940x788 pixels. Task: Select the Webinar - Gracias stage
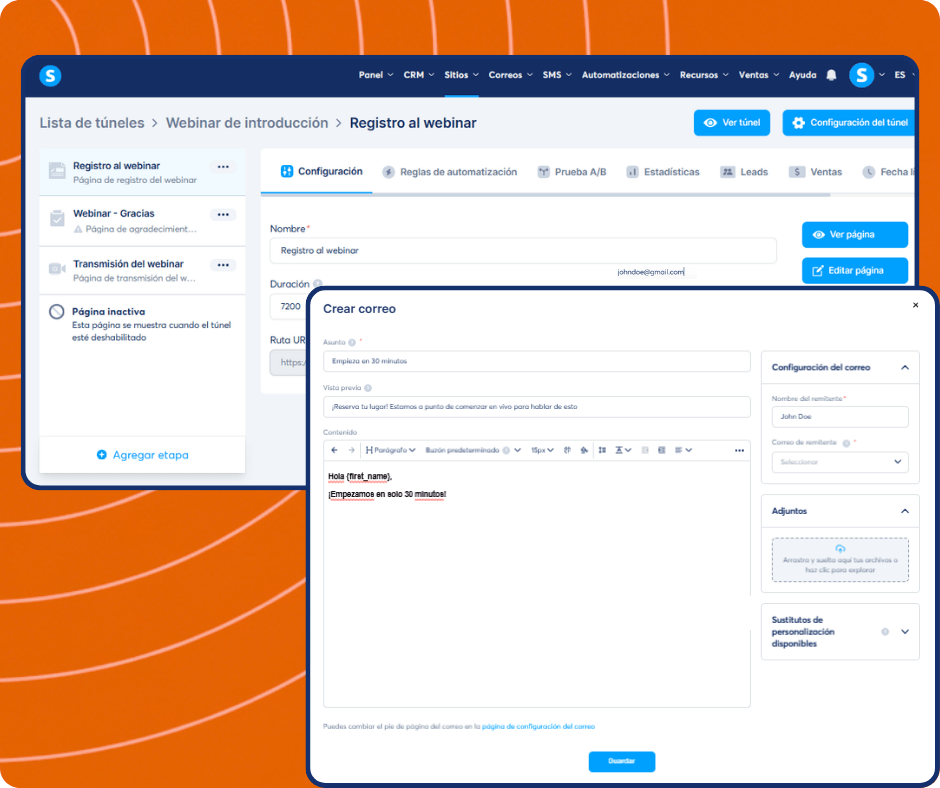(x=142, y=221)
